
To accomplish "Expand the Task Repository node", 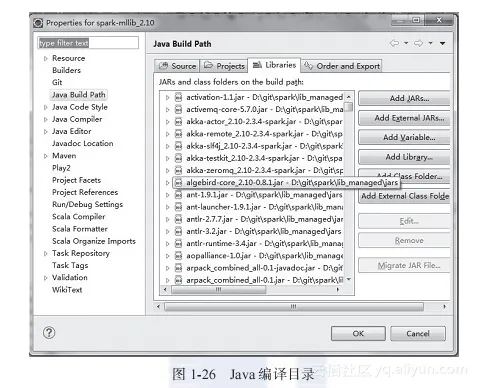I will click(x=46, y=254).
